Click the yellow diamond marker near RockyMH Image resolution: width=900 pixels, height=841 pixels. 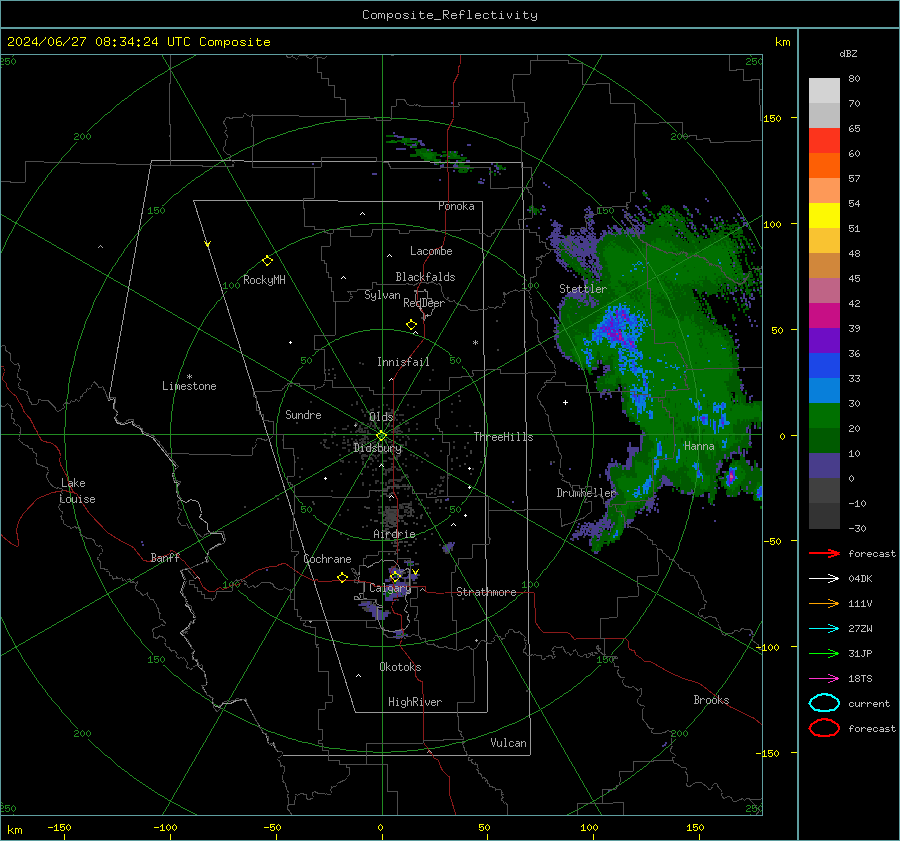pos(267,261)
